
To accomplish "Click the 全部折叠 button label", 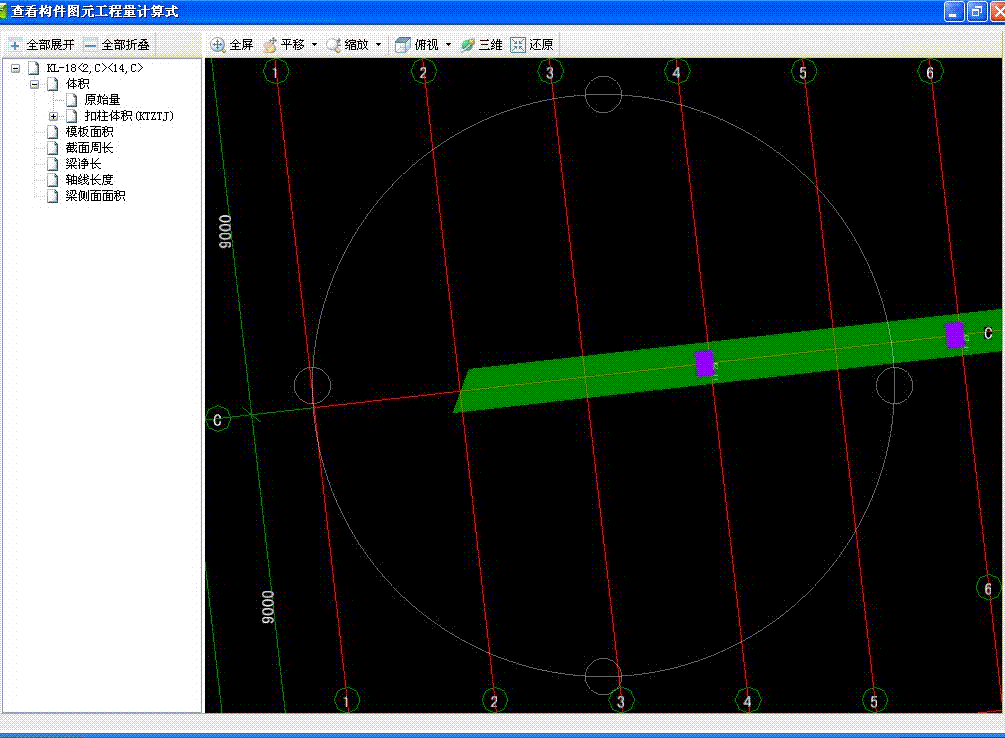I will (x=126, y=45).
